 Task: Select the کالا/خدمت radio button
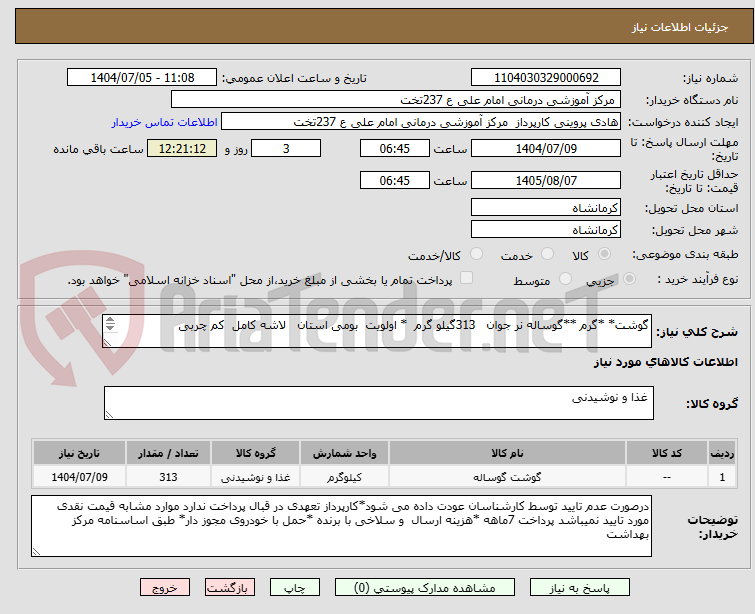[476, 254]
